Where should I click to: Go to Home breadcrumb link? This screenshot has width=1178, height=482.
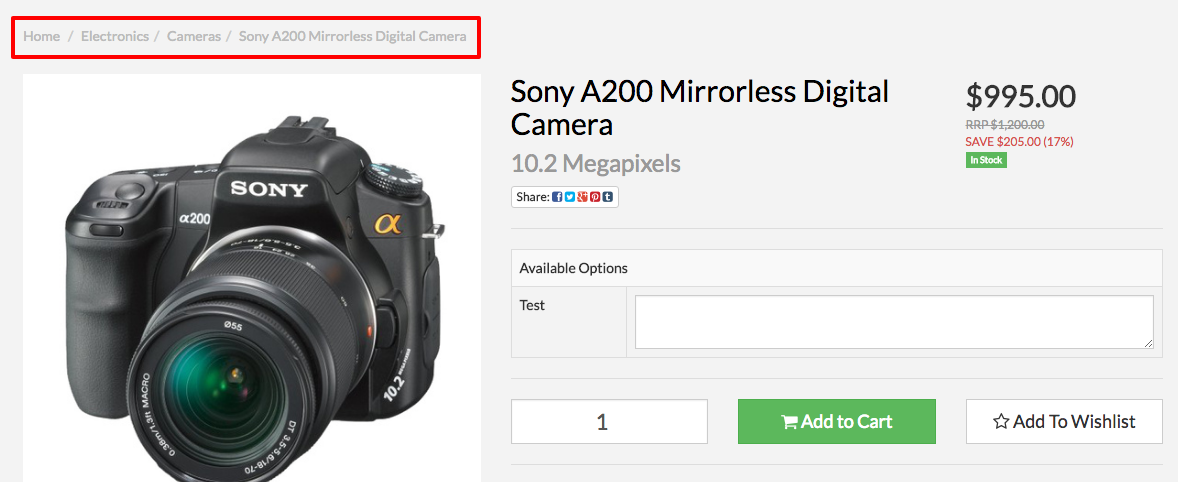[41, 36]
